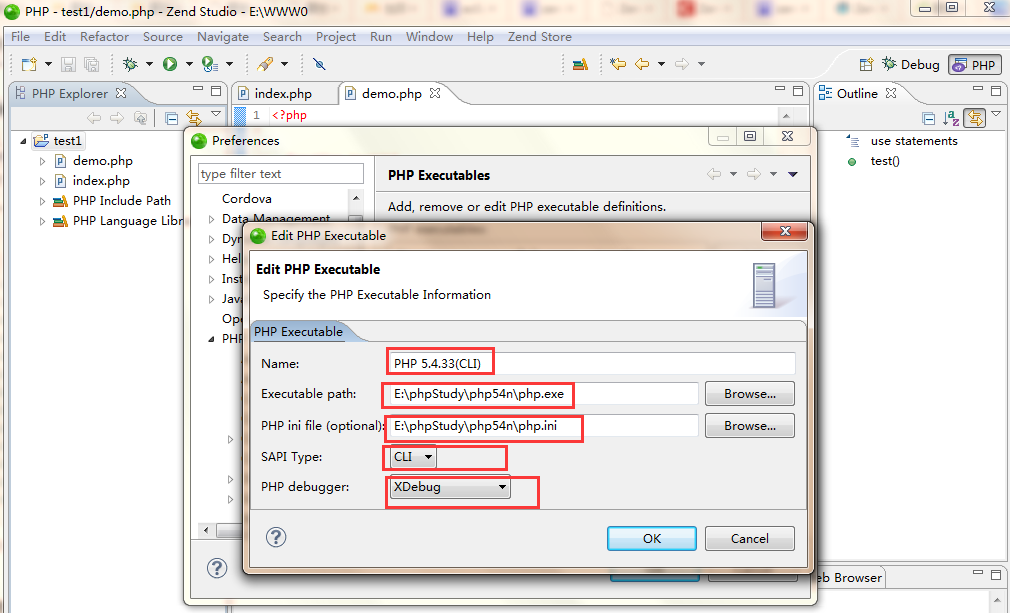Click the help icon in Preferences window
This screenshot has width=1010, height=613.
[x=217, y=568]
